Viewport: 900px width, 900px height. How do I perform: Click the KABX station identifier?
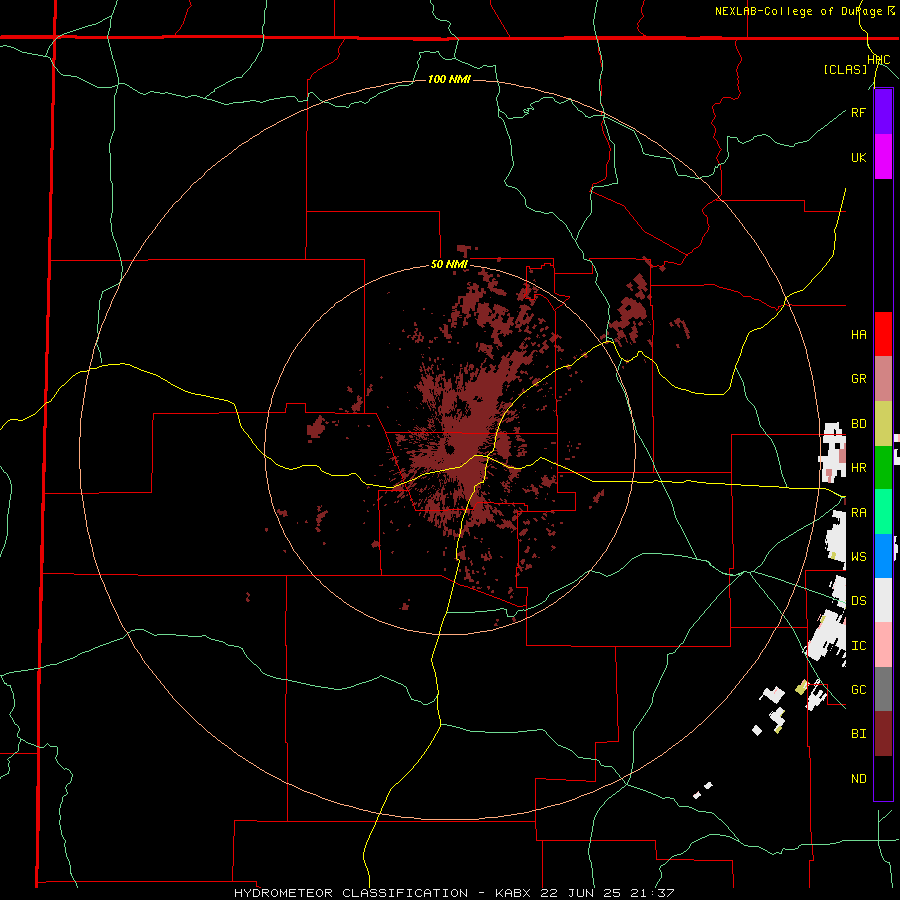point(515,893)
